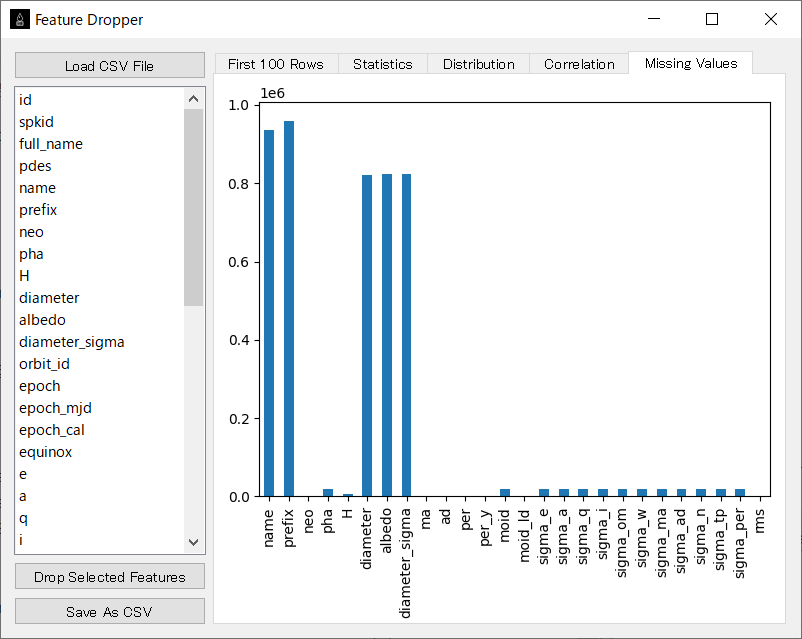Maximize the Feature Dropper window
Screen dimensions: 802x639
pos(712,19)
